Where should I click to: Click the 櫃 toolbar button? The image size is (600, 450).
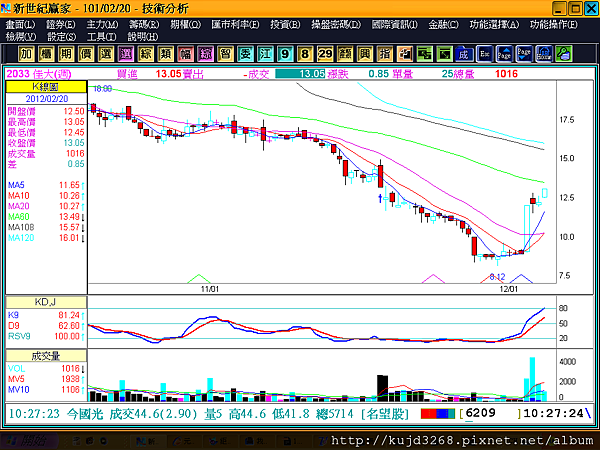coord(46,54)
